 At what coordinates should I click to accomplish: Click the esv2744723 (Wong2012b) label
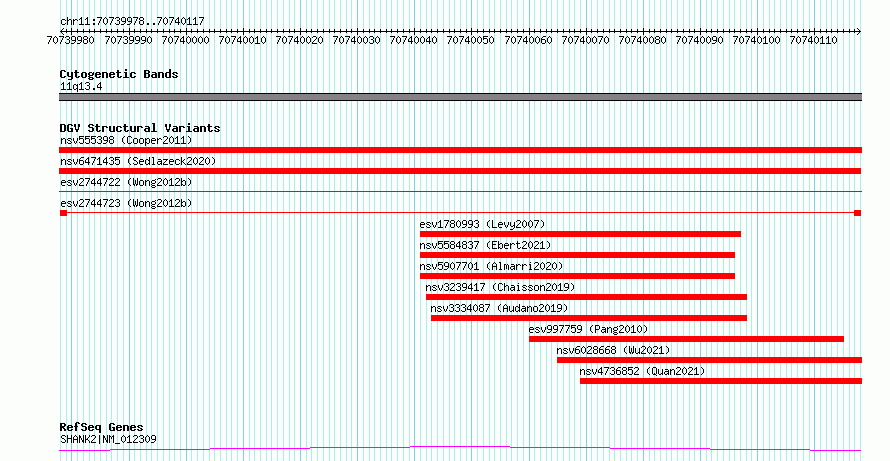point(126,203)
